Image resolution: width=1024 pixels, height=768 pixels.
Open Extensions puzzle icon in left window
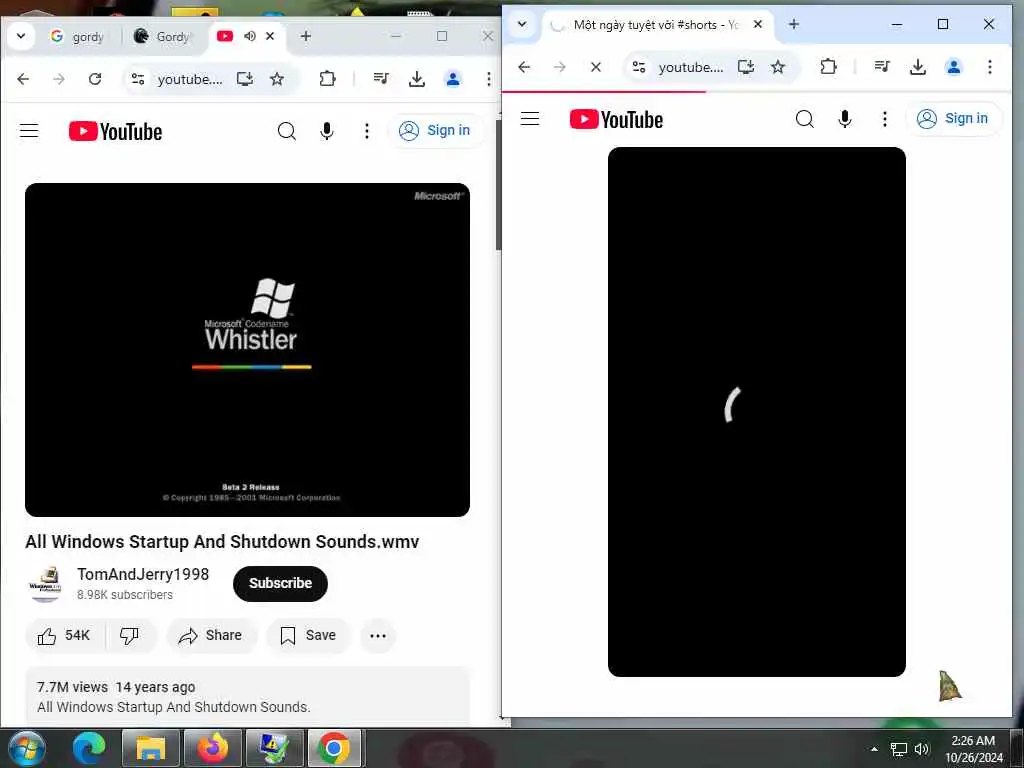[327, 79]
